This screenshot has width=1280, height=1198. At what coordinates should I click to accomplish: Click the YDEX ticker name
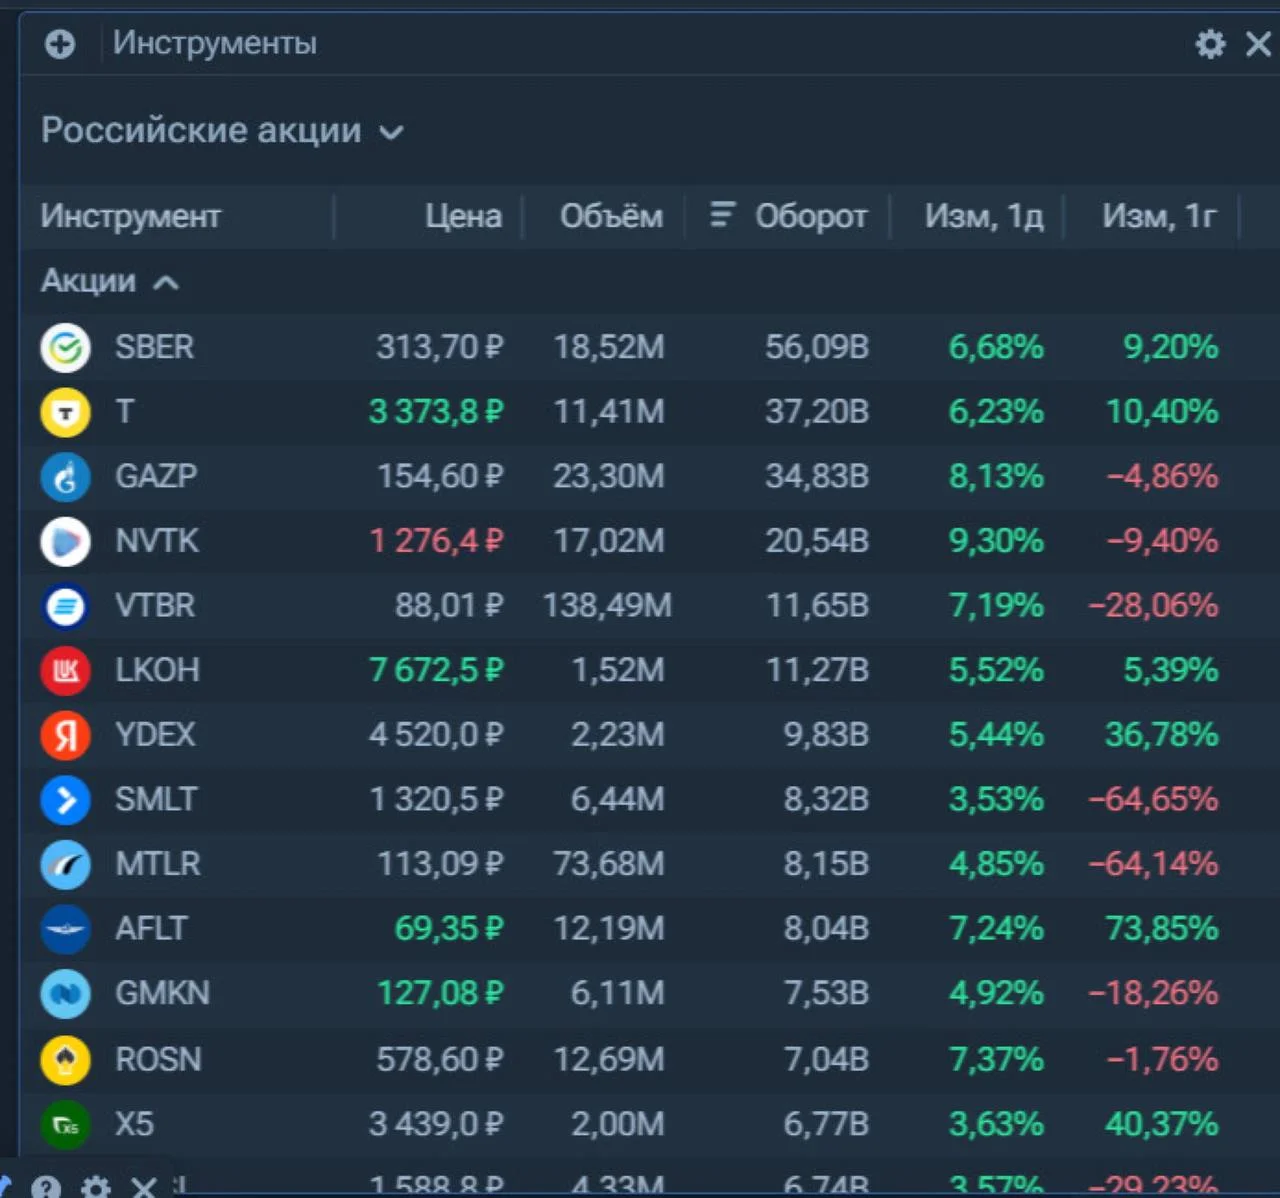pos(155,734)
